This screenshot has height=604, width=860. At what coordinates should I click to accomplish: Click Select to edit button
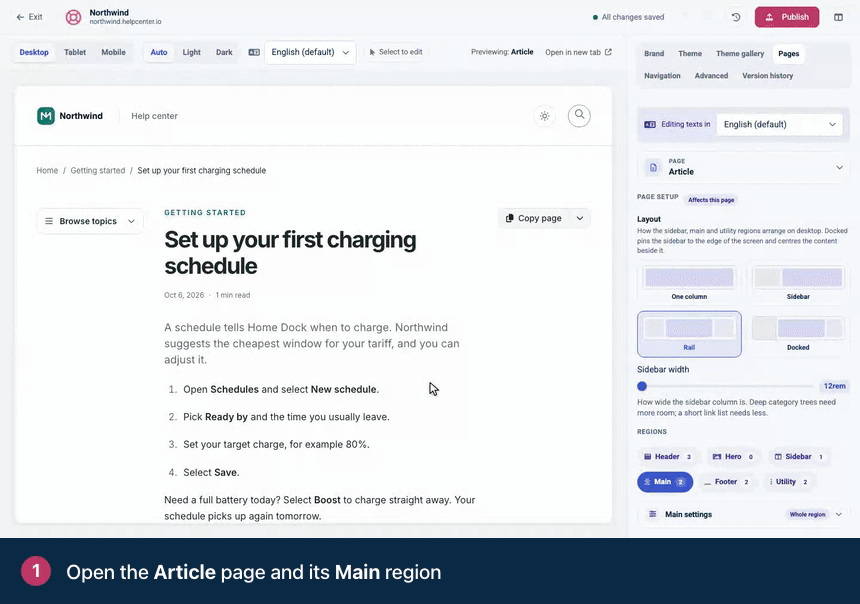pyautogui.click(x=395, y=52)
